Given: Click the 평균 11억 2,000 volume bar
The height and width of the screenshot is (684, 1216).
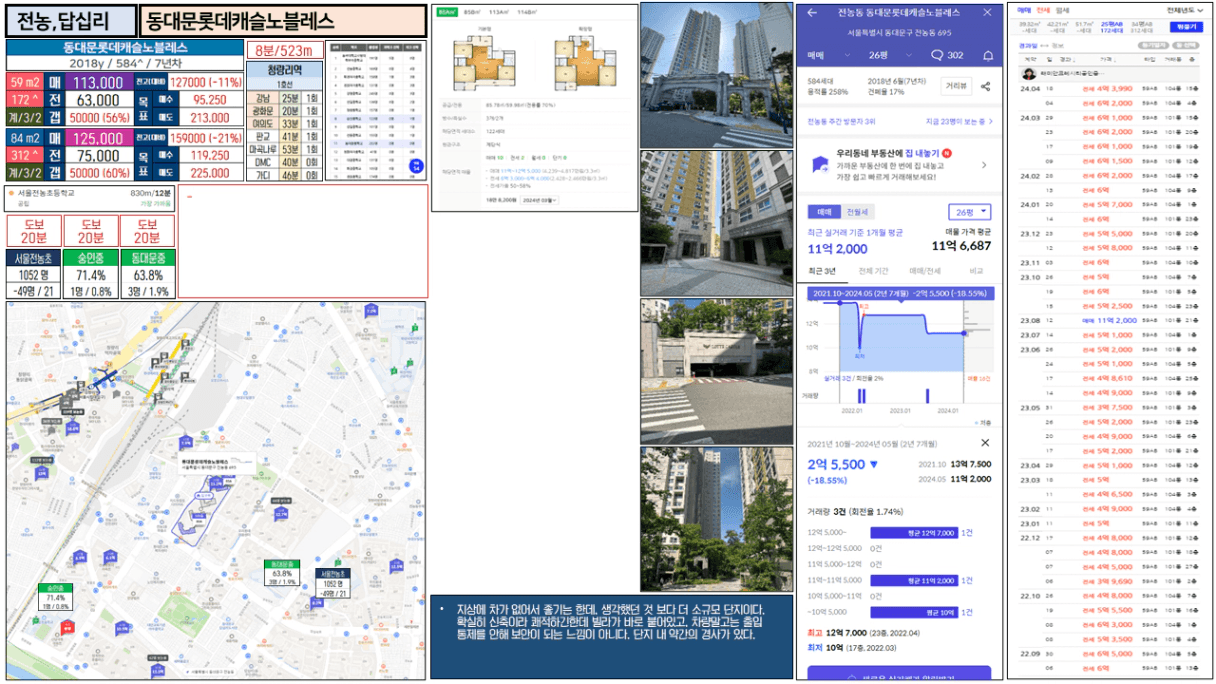Looking at the screenshot, I should click(x=914, y=580).
